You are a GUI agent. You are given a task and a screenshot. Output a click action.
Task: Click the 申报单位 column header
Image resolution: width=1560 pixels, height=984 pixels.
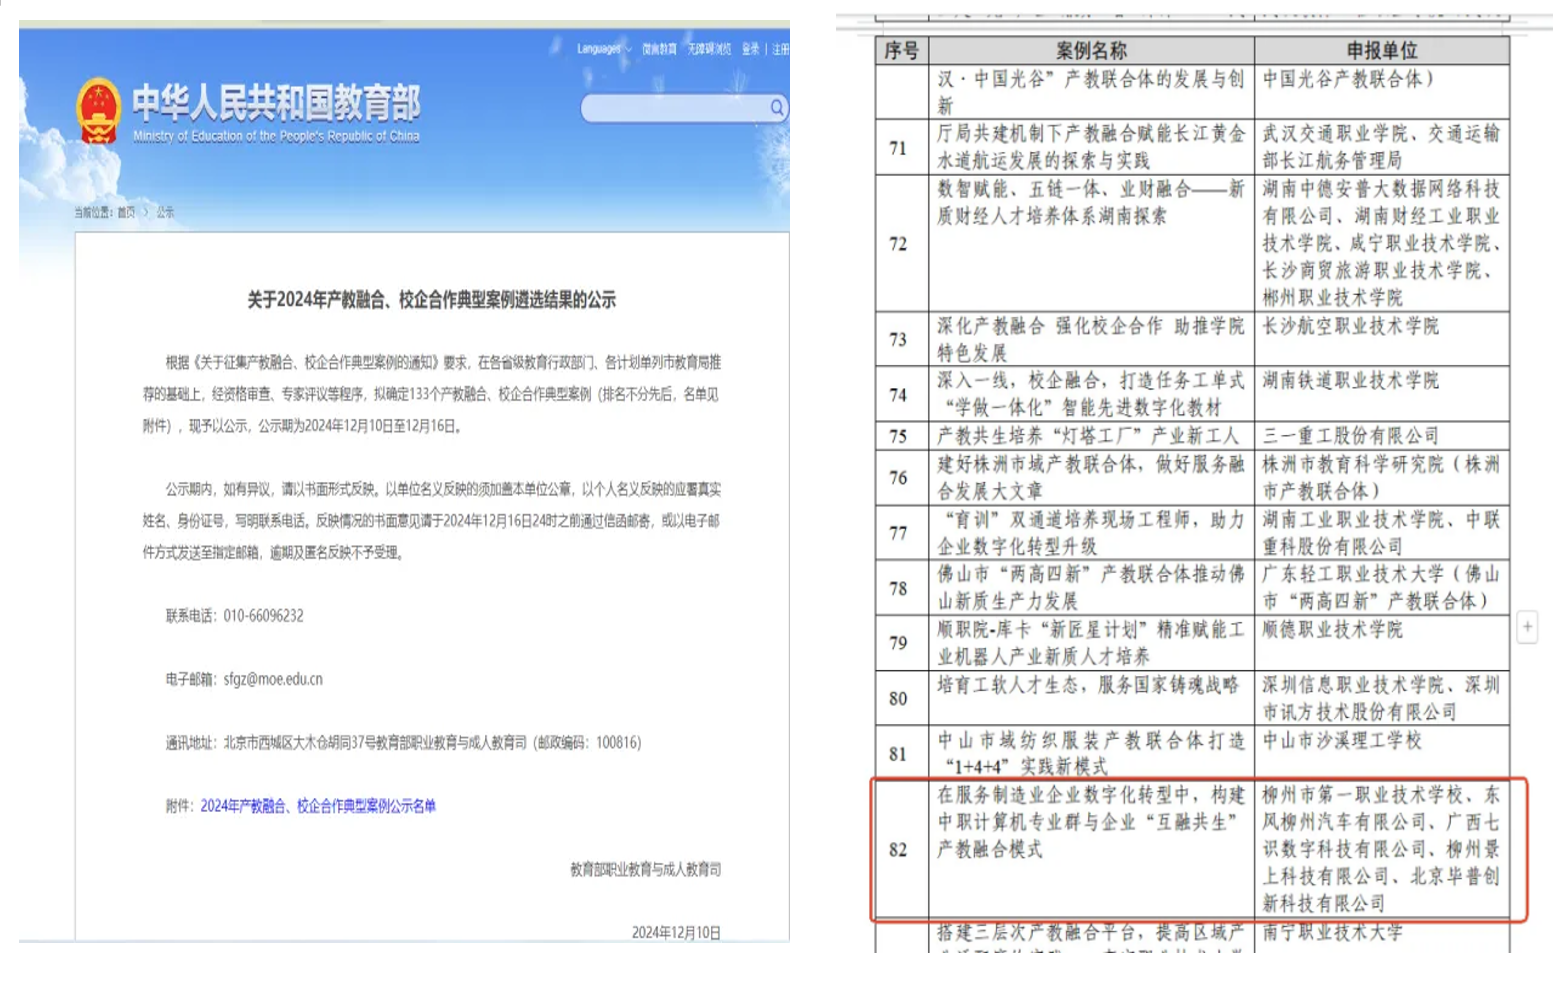pyautogui.click(x=1381, y=51)
